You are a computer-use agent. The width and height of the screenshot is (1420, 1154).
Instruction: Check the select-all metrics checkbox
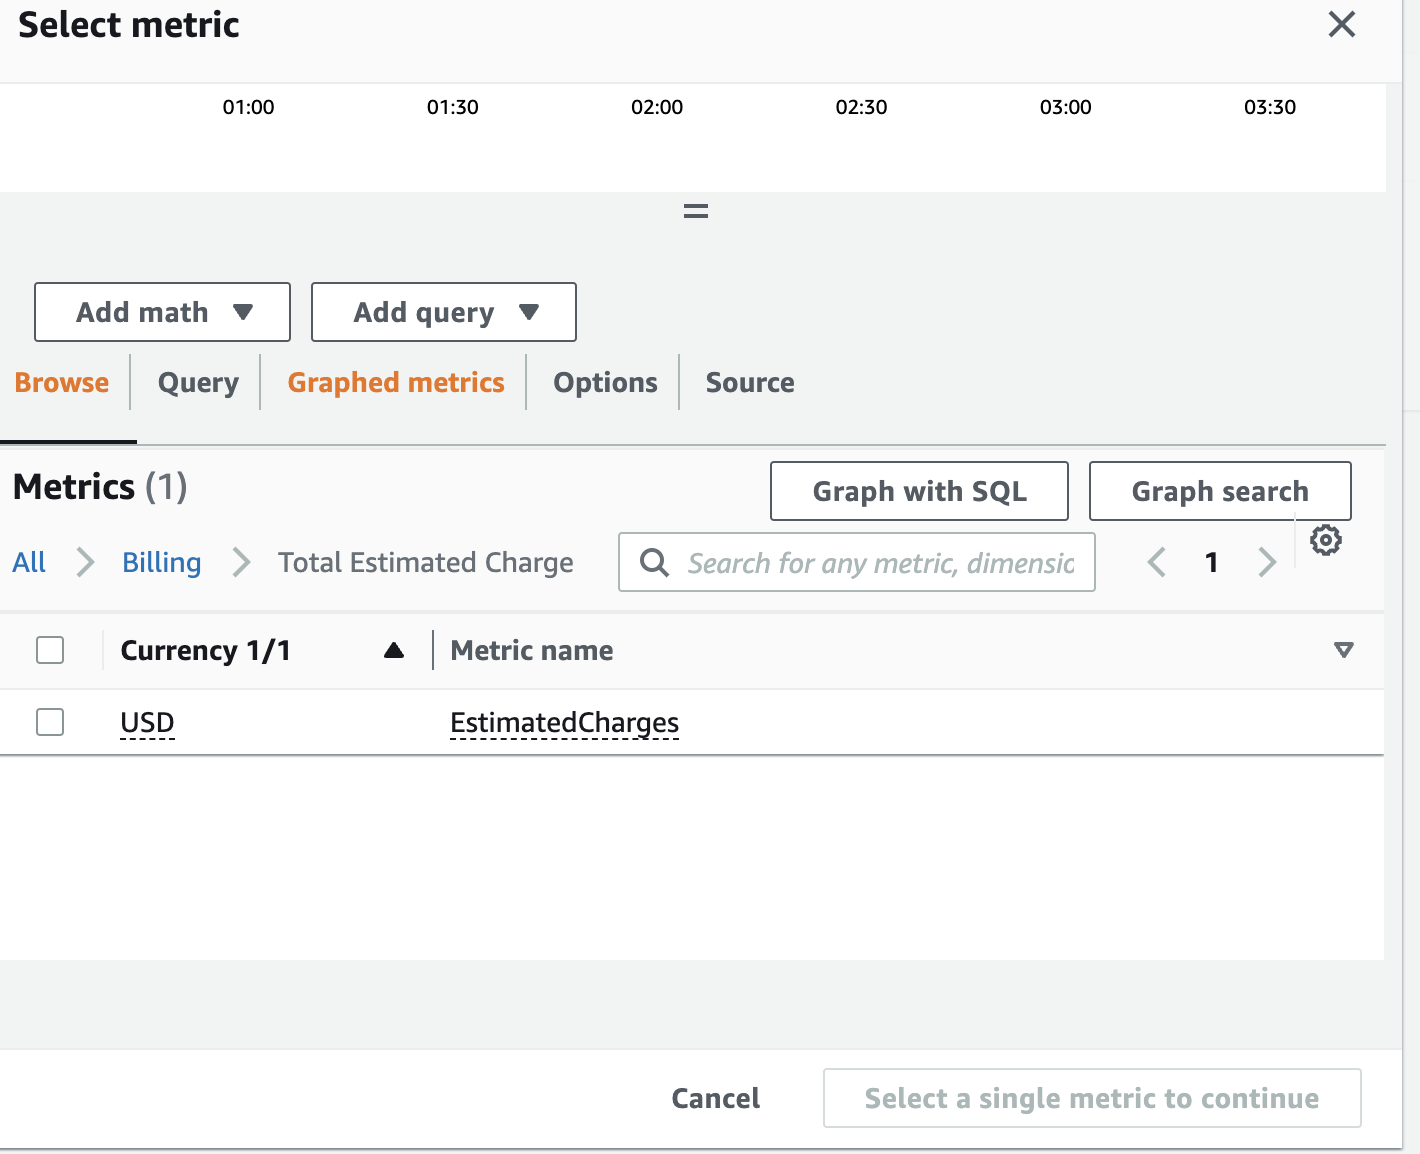(x=50, y=650)
